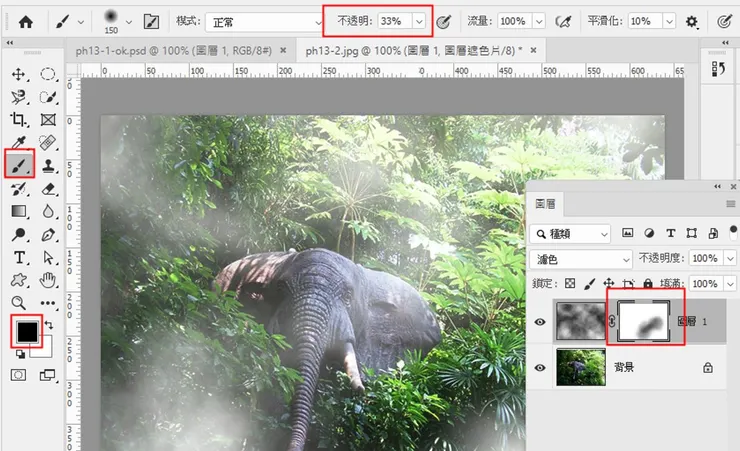Switch to ph13-1-ok.psd document tab
Image resolution: width=740 pixels, height=451 pixels.
click(x=174, y=50)
